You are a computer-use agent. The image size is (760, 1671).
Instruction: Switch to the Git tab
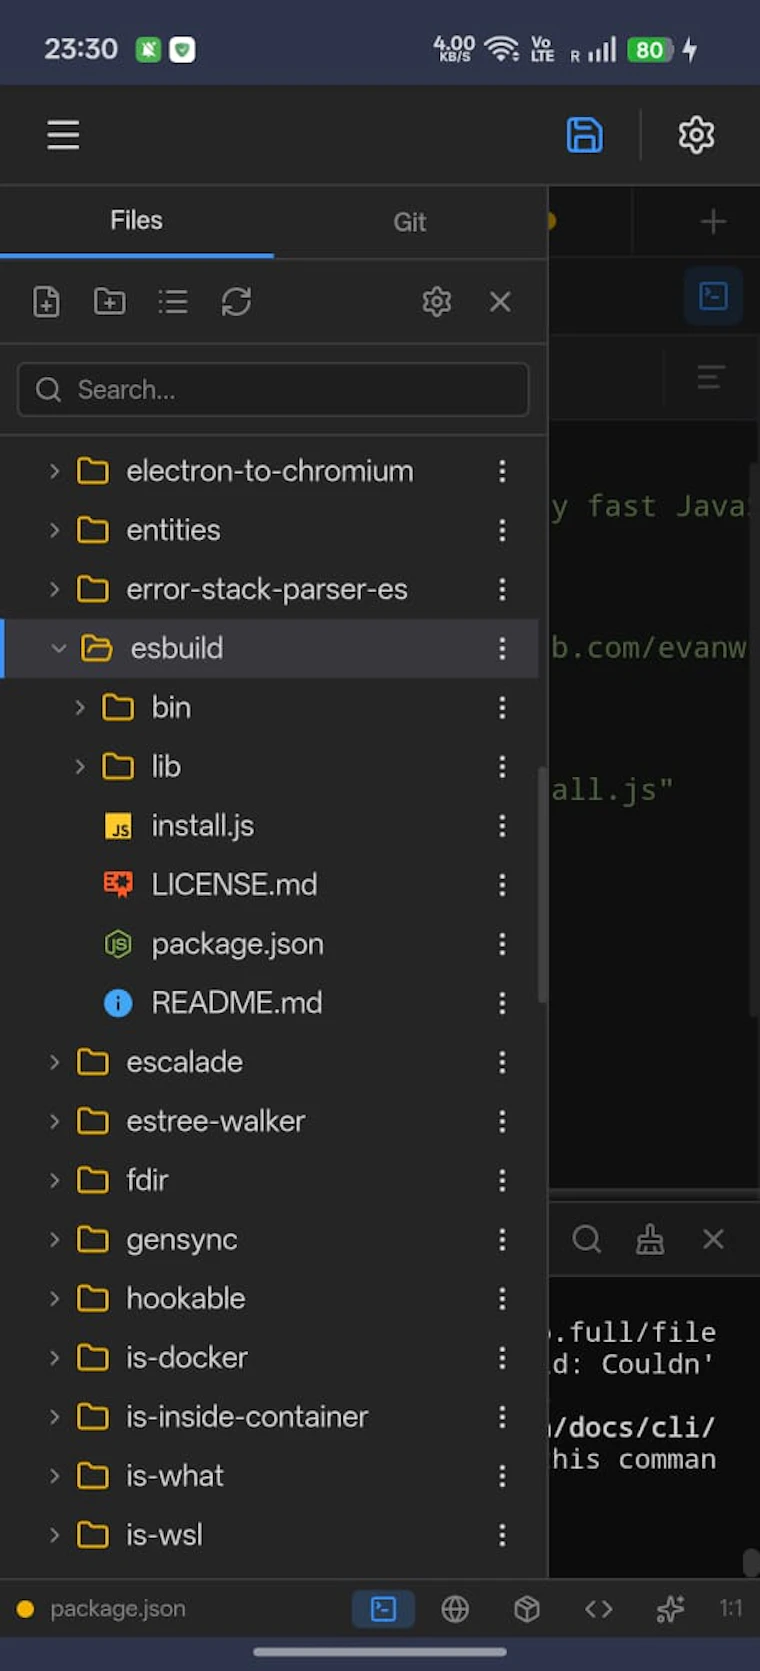410,221
